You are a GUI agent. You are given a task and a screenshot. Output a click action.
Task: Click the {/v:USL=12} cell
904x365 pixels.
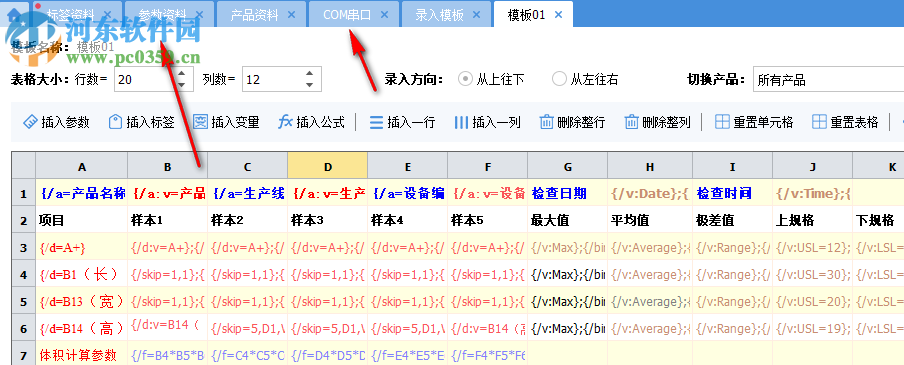pyautogui.click(x=813, y=247)
